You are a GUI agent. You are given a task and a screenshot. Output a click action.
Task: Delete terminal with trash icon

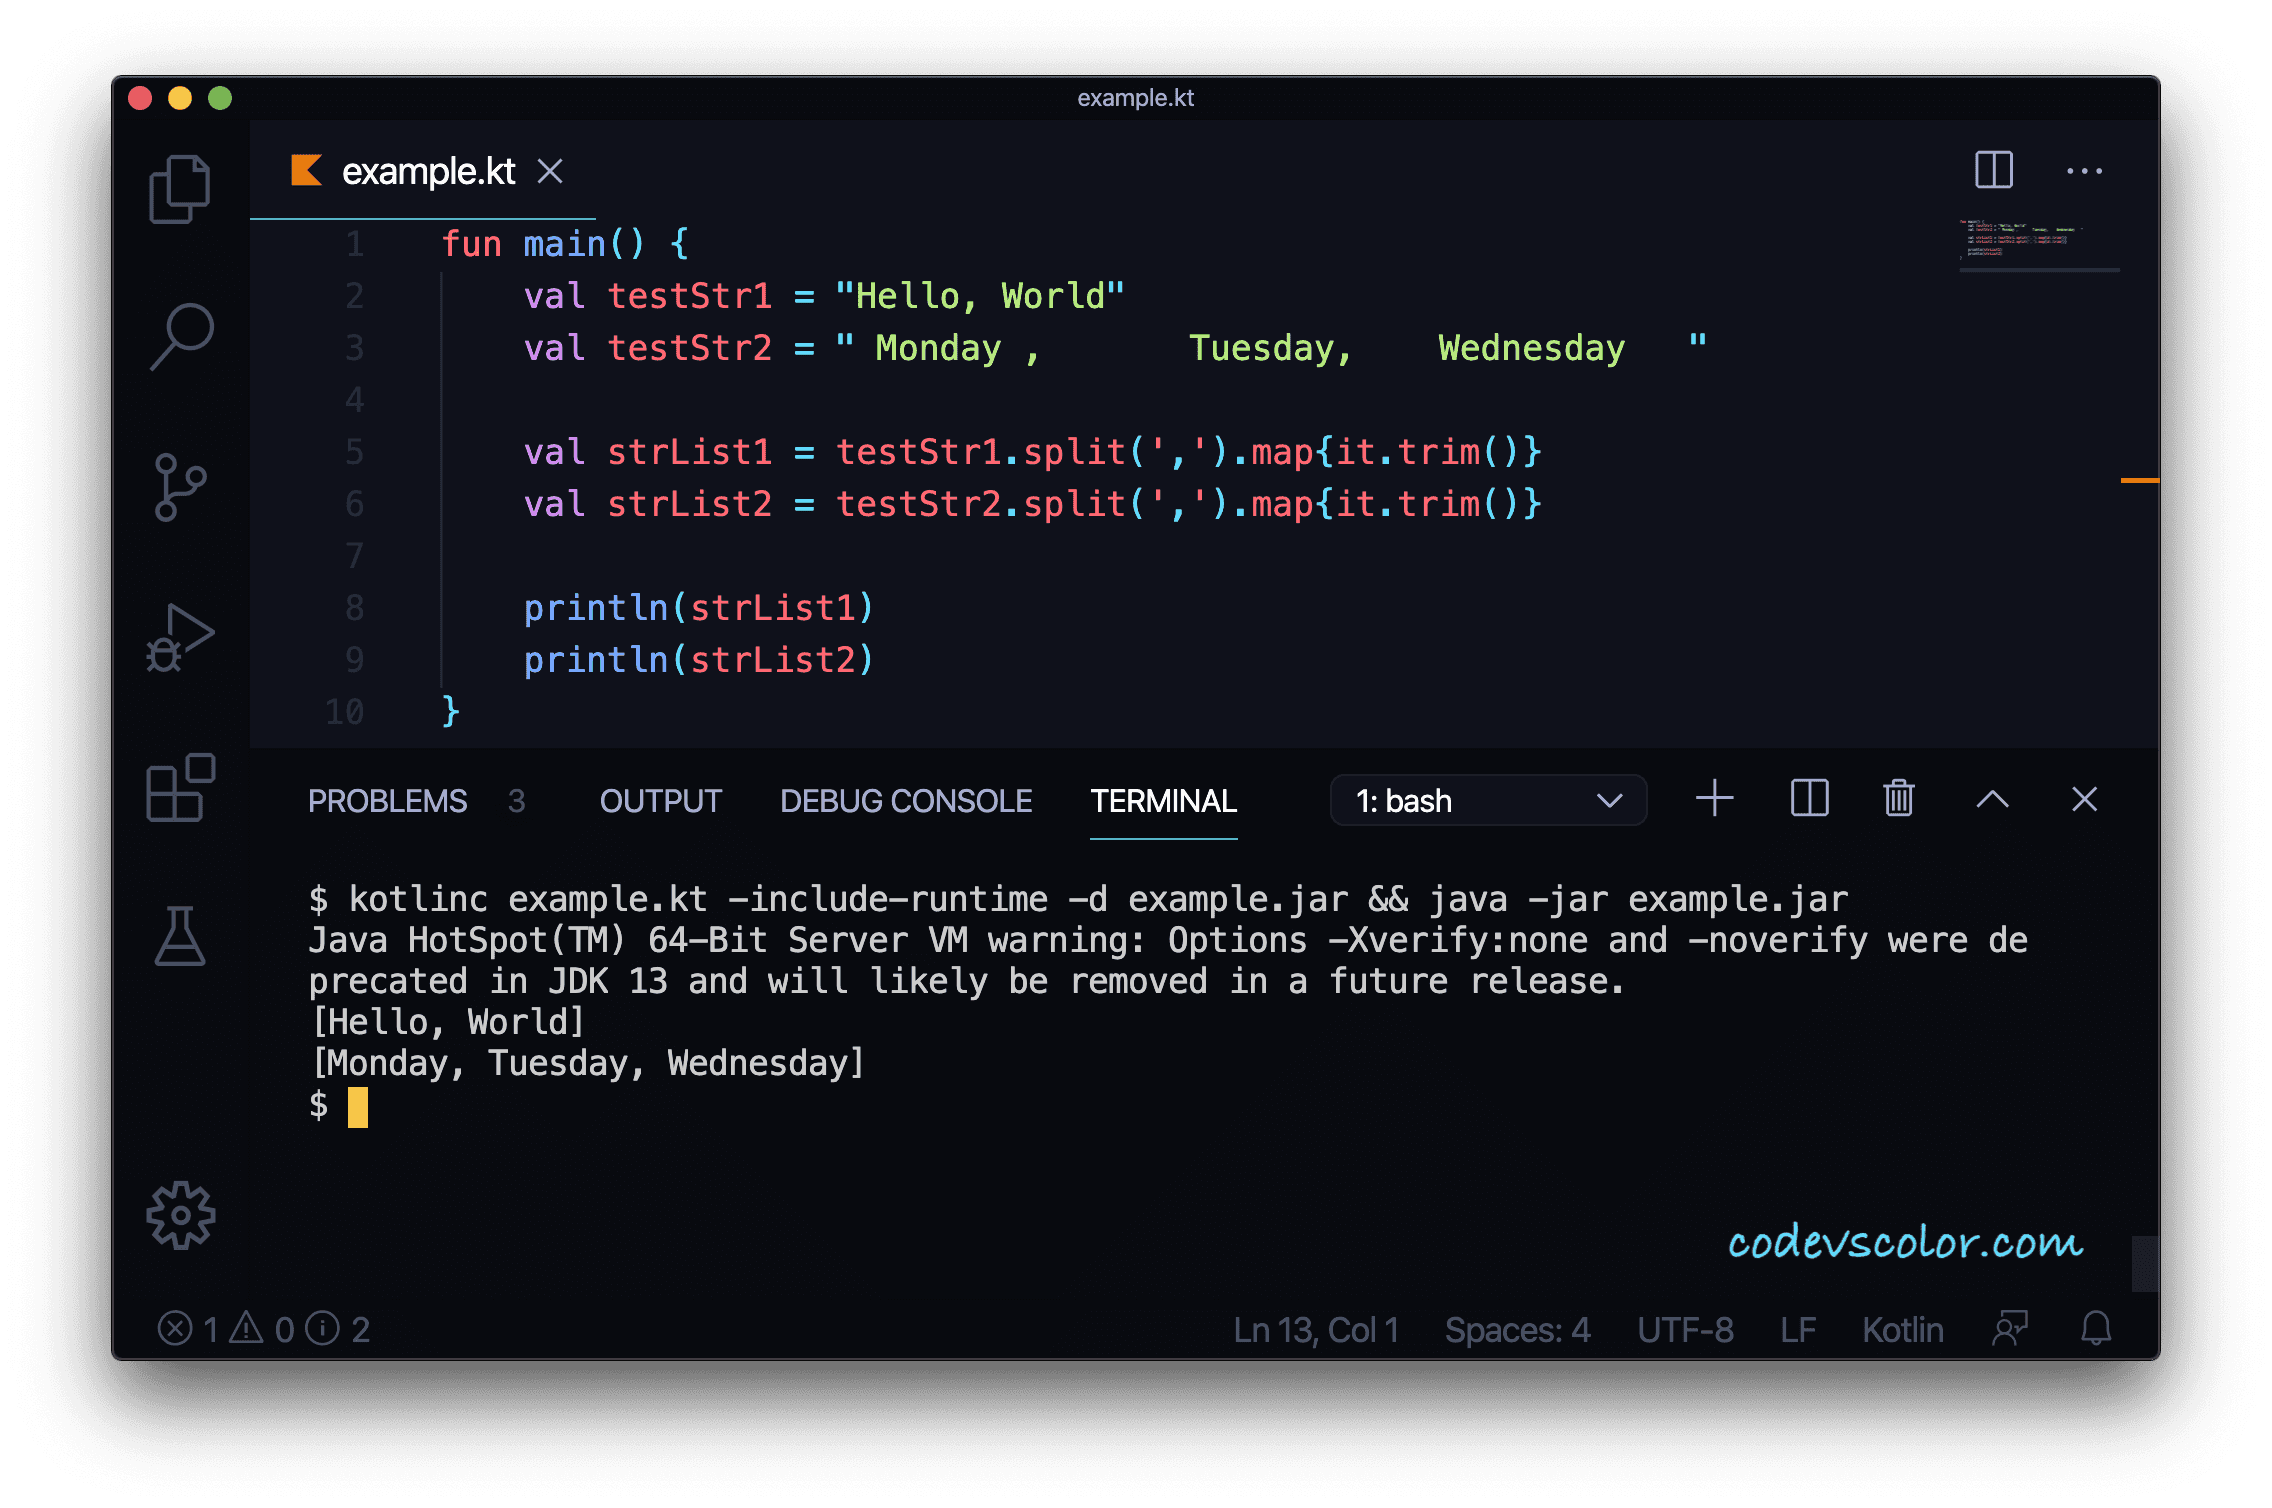coord(1898,799)
